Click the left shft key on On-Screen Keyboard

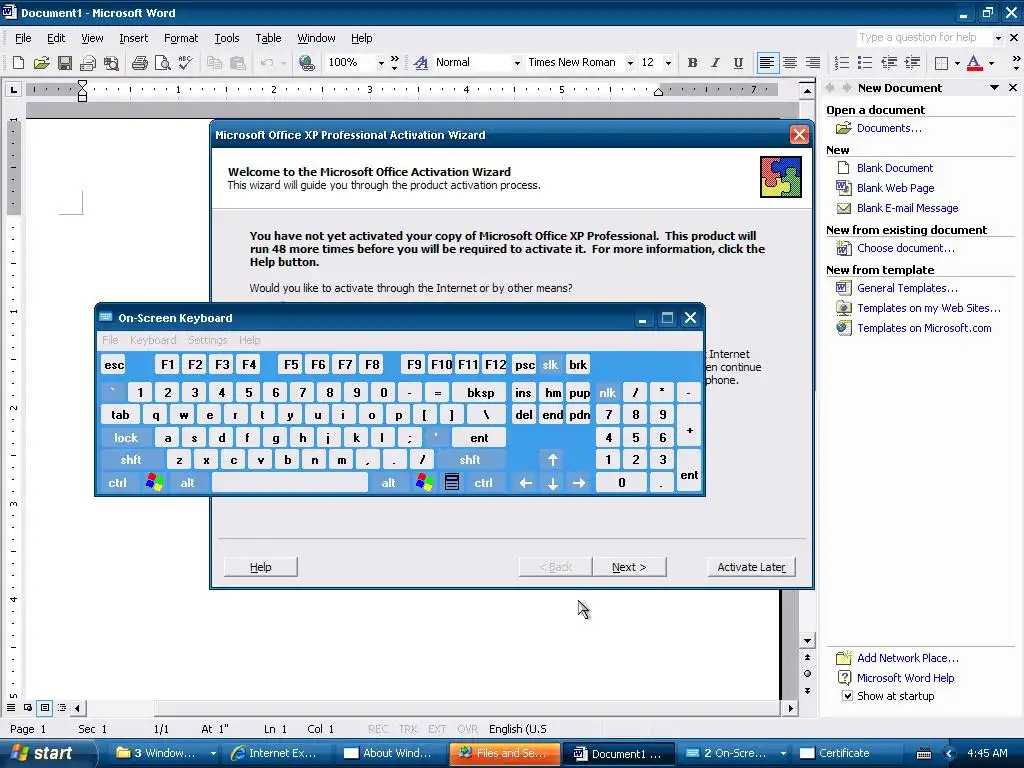(x=131, y=460)
